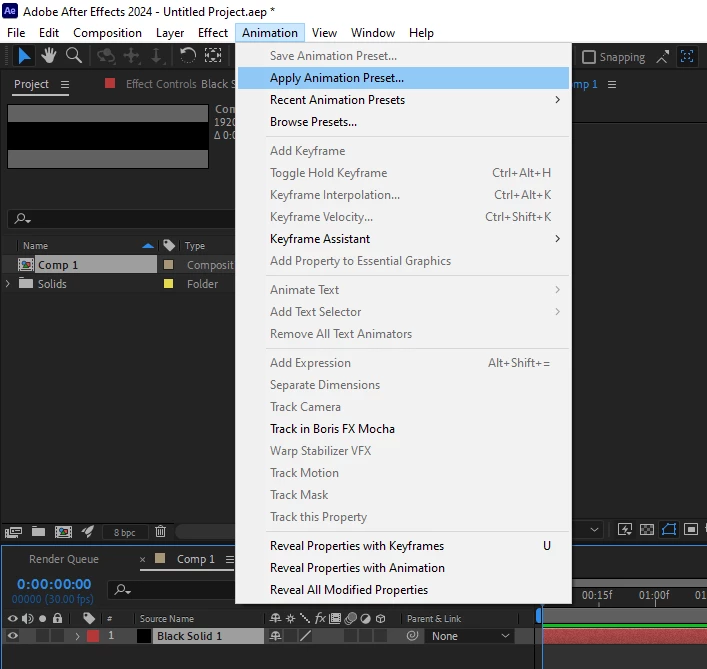The height and width of the screenshot is (669, 707).
Task: Open the Composition menu
Action: point(107,33)
